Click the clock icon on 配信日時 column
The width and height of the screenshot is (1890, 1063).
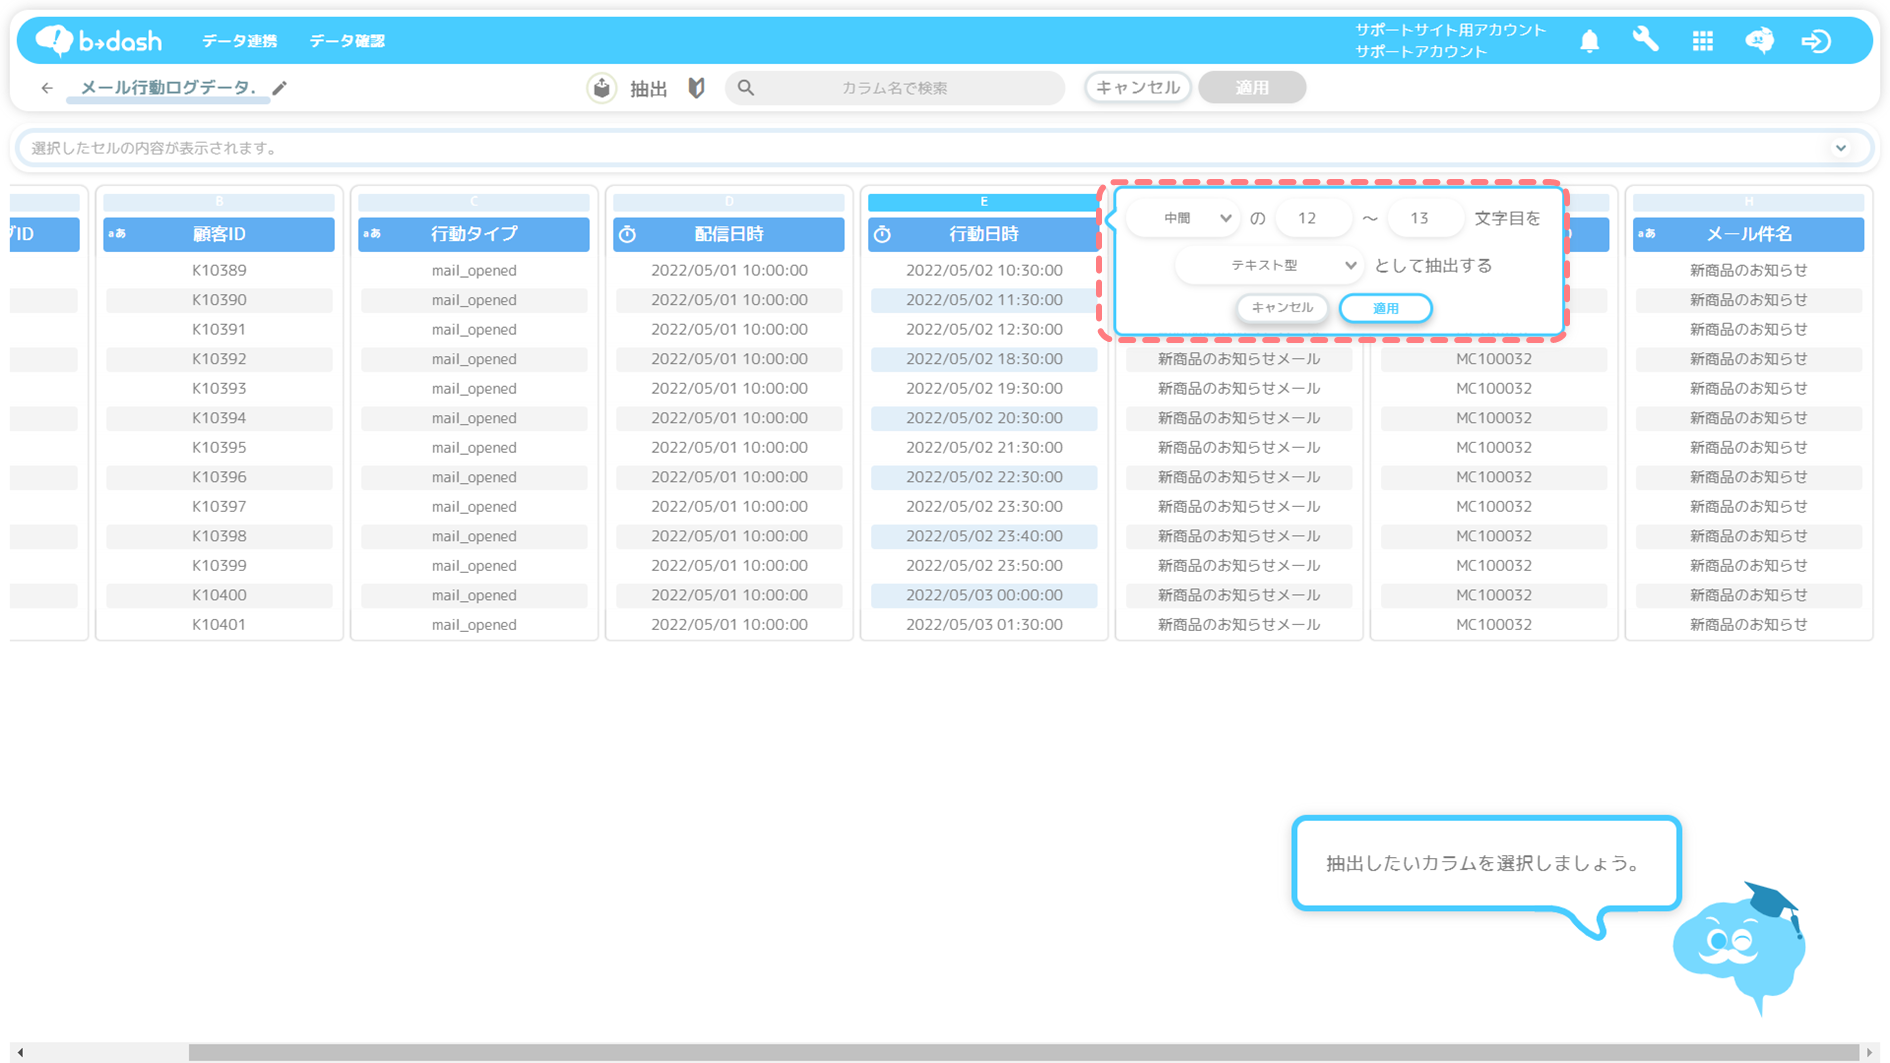click(x=627, y=234)
